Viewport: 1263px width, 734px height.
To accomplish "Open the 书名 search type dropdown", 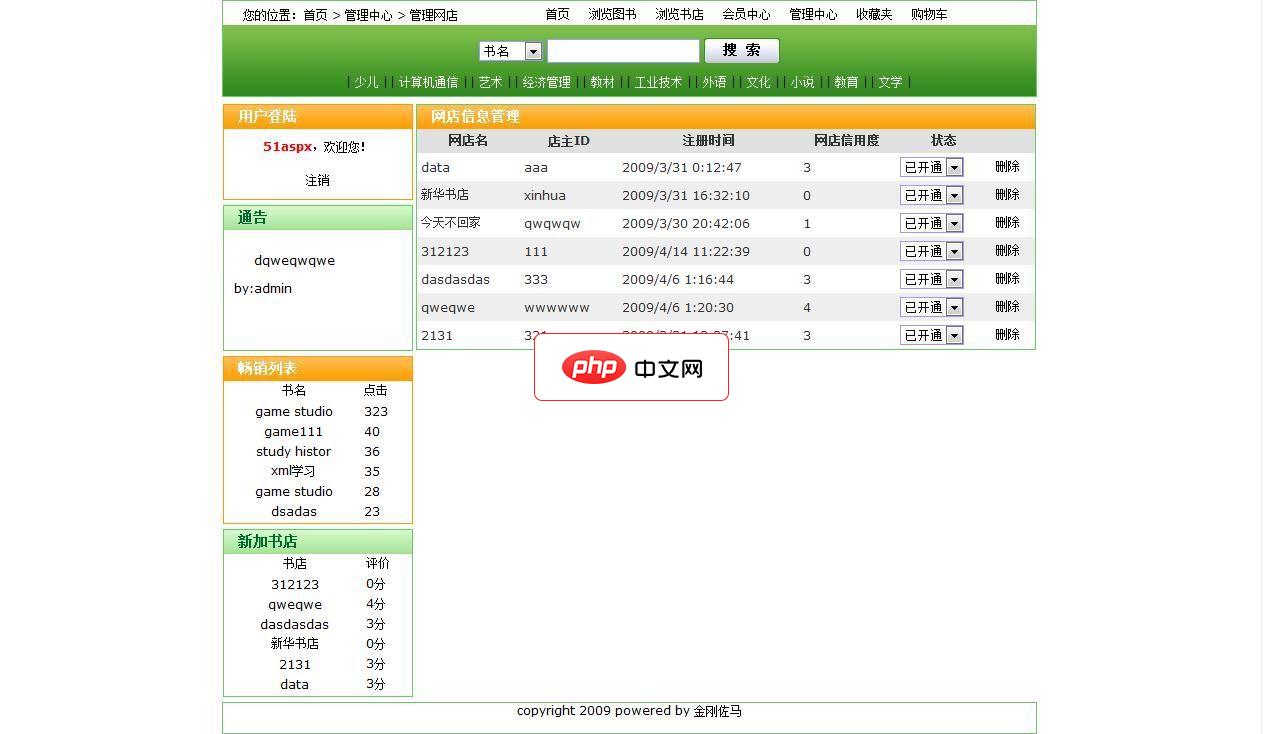I will [x=532, y=50].
